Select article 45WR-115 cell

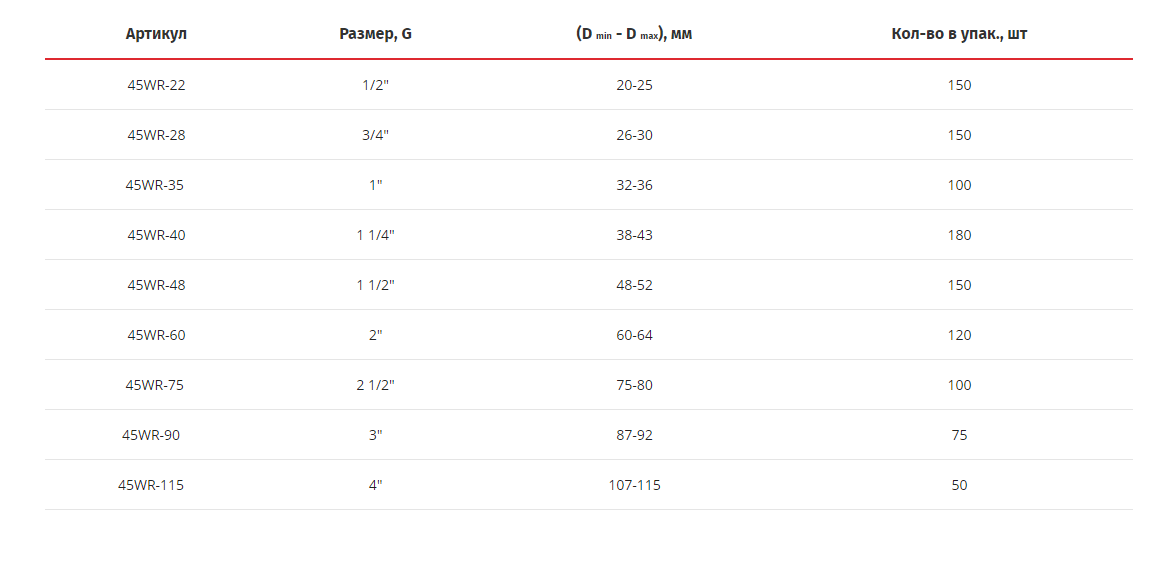pyautogui.click(x=150, y=485)
